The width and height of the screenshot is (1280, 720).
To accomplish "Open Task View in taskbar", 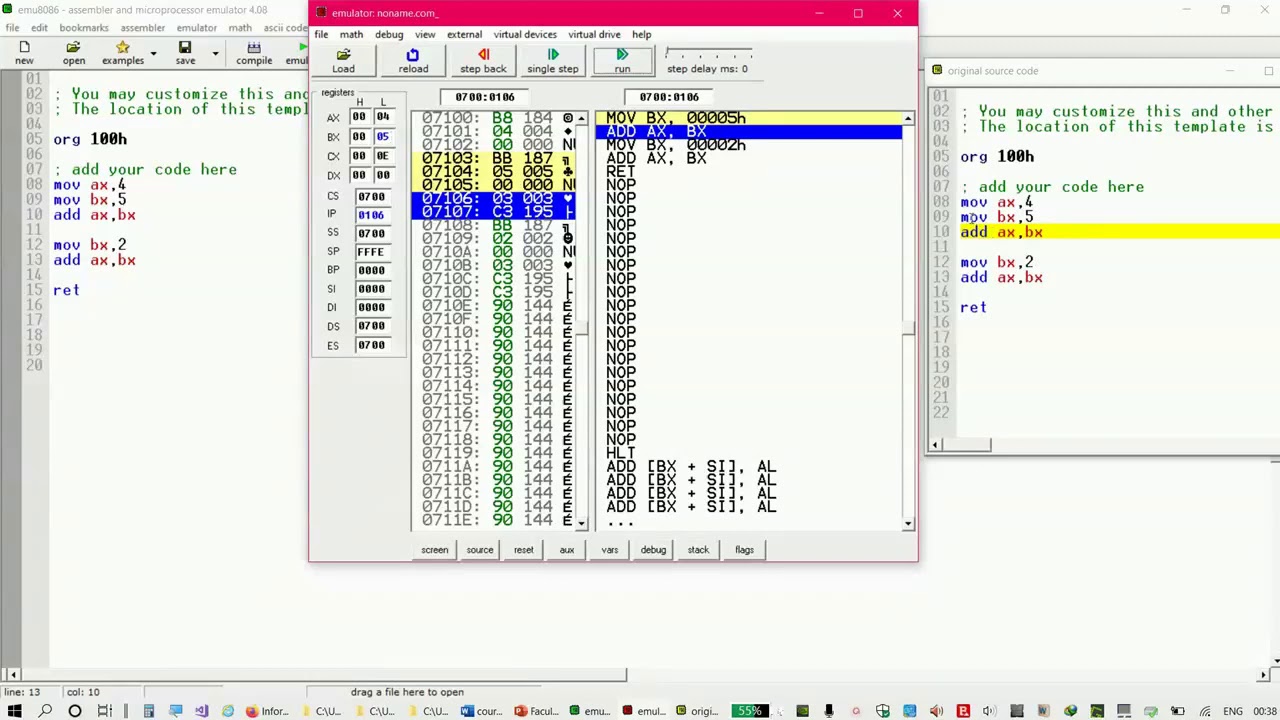I will (105, 711).
